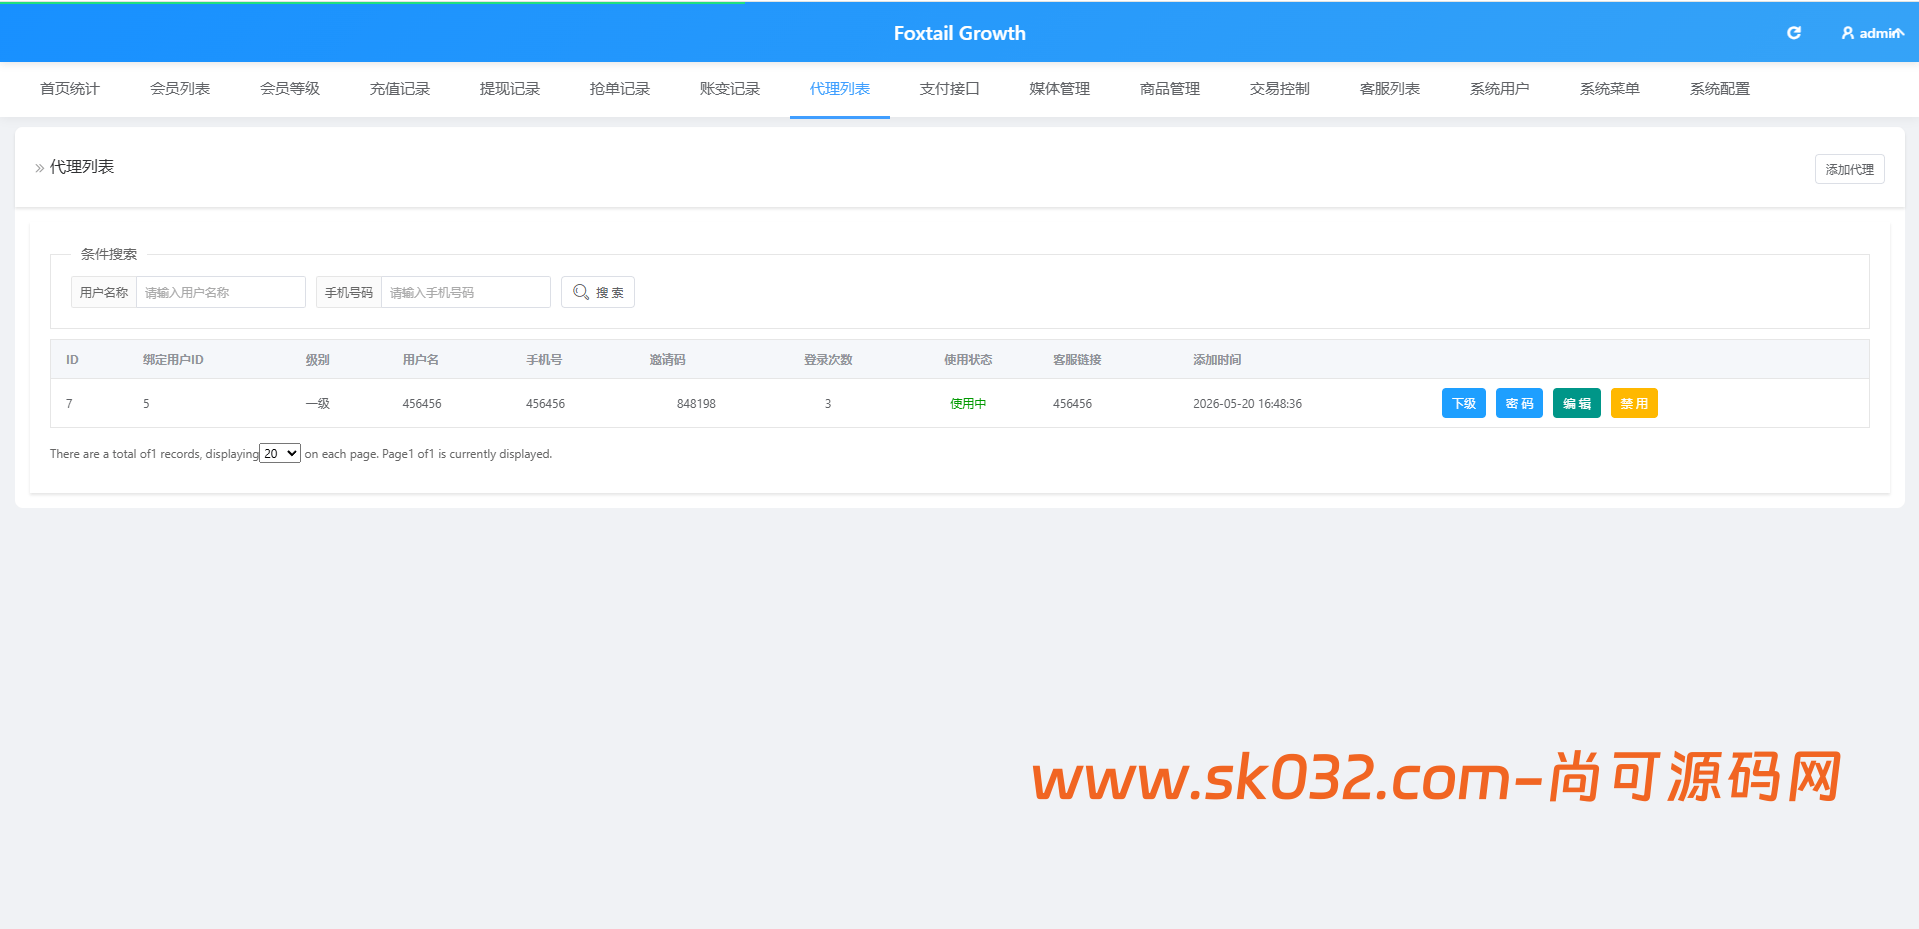
Task: Click the 用户名 column header
Action: point(420,360)
